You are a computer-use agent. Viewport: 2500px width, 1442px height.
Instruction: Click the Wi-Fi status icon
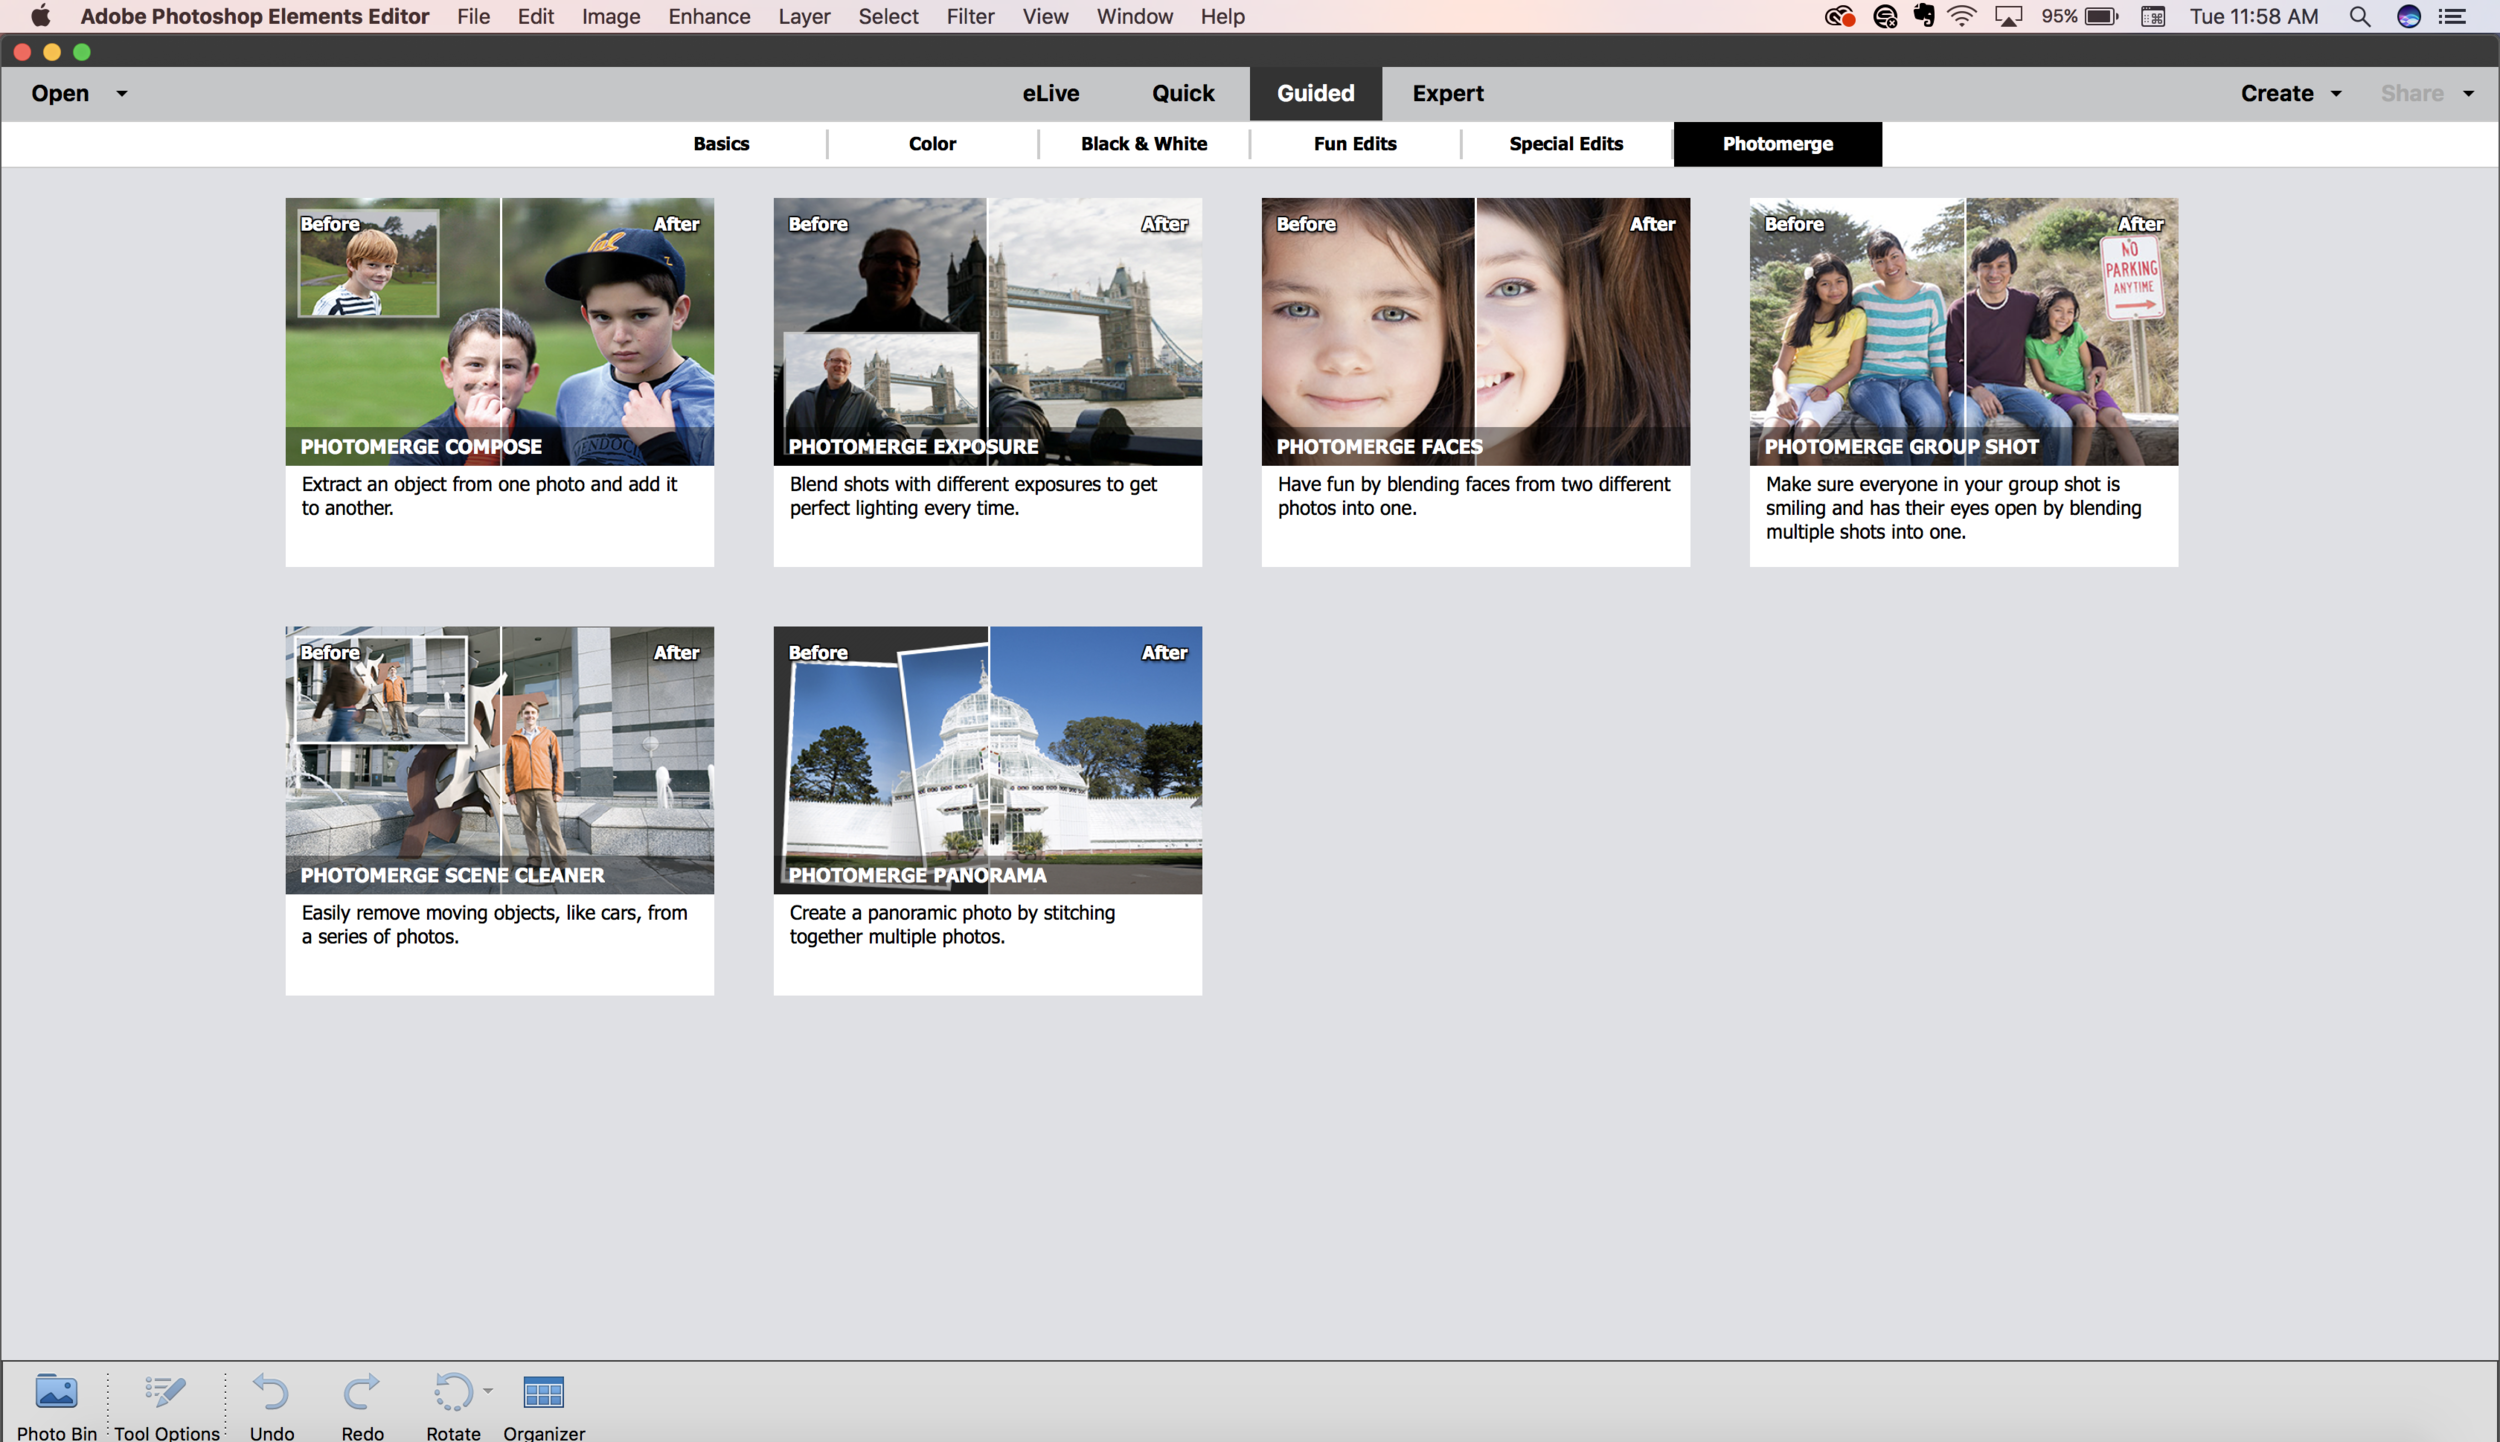(1962, 17)
